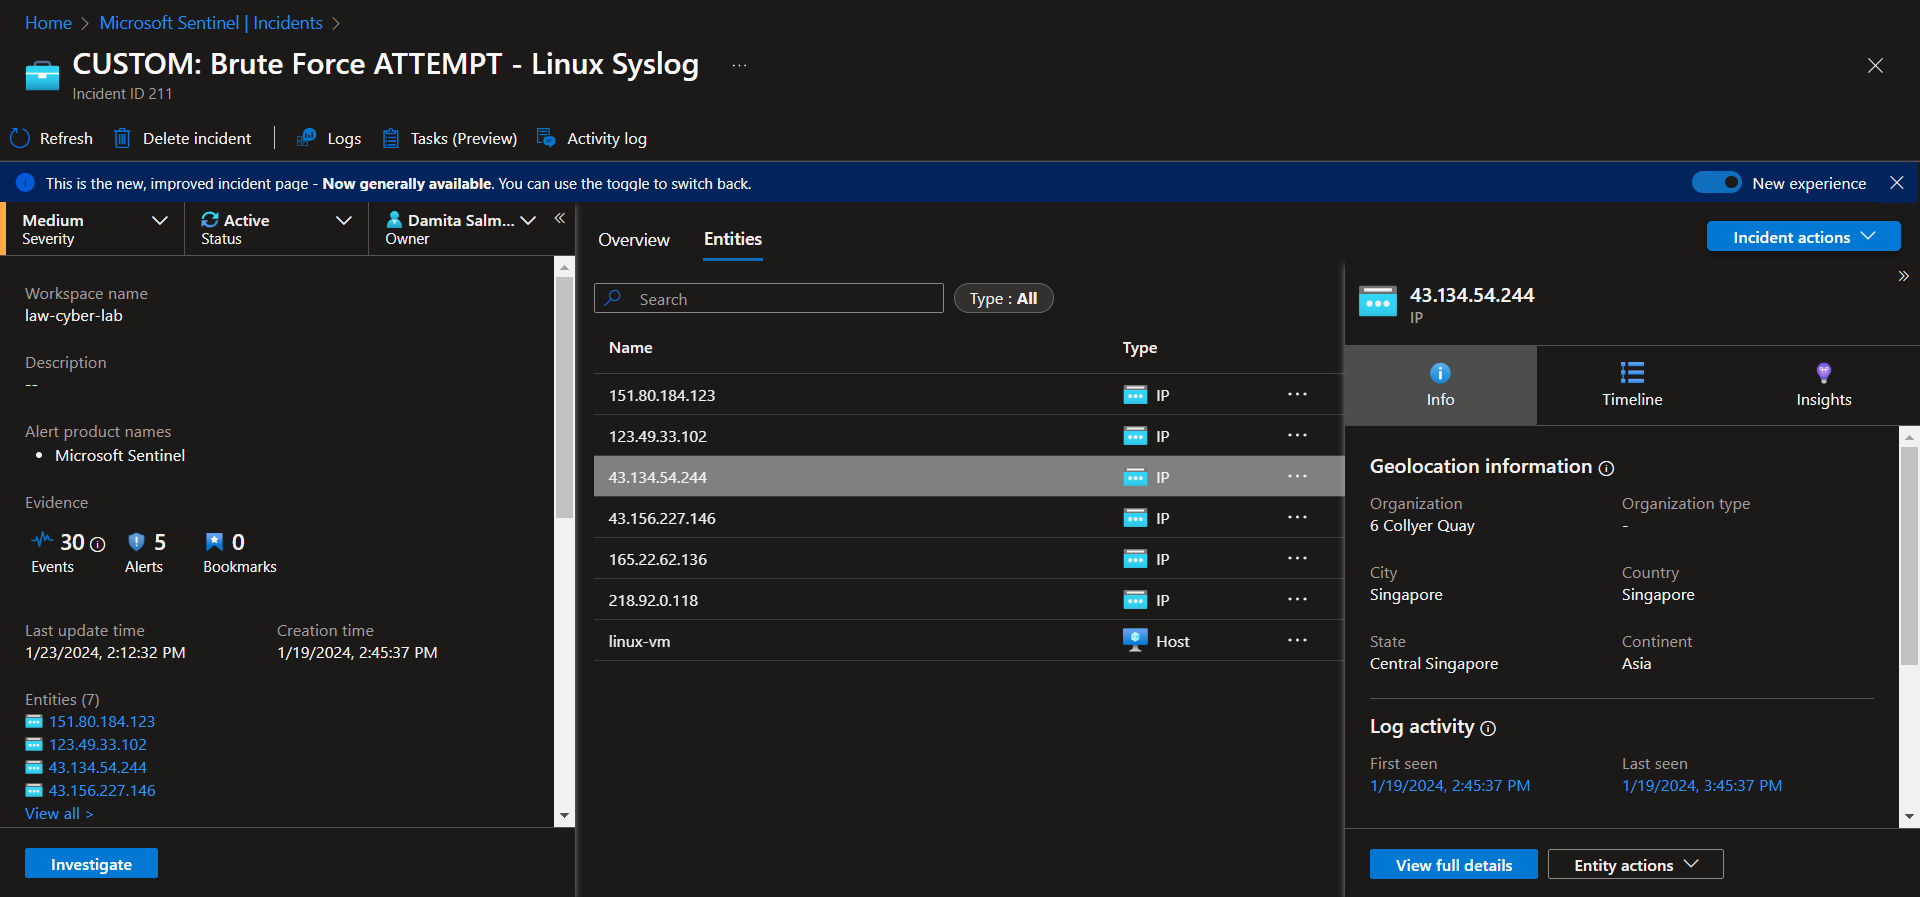The image size is (1920, 897).
Task: Click the View all entities link
Action: [59, 814]
